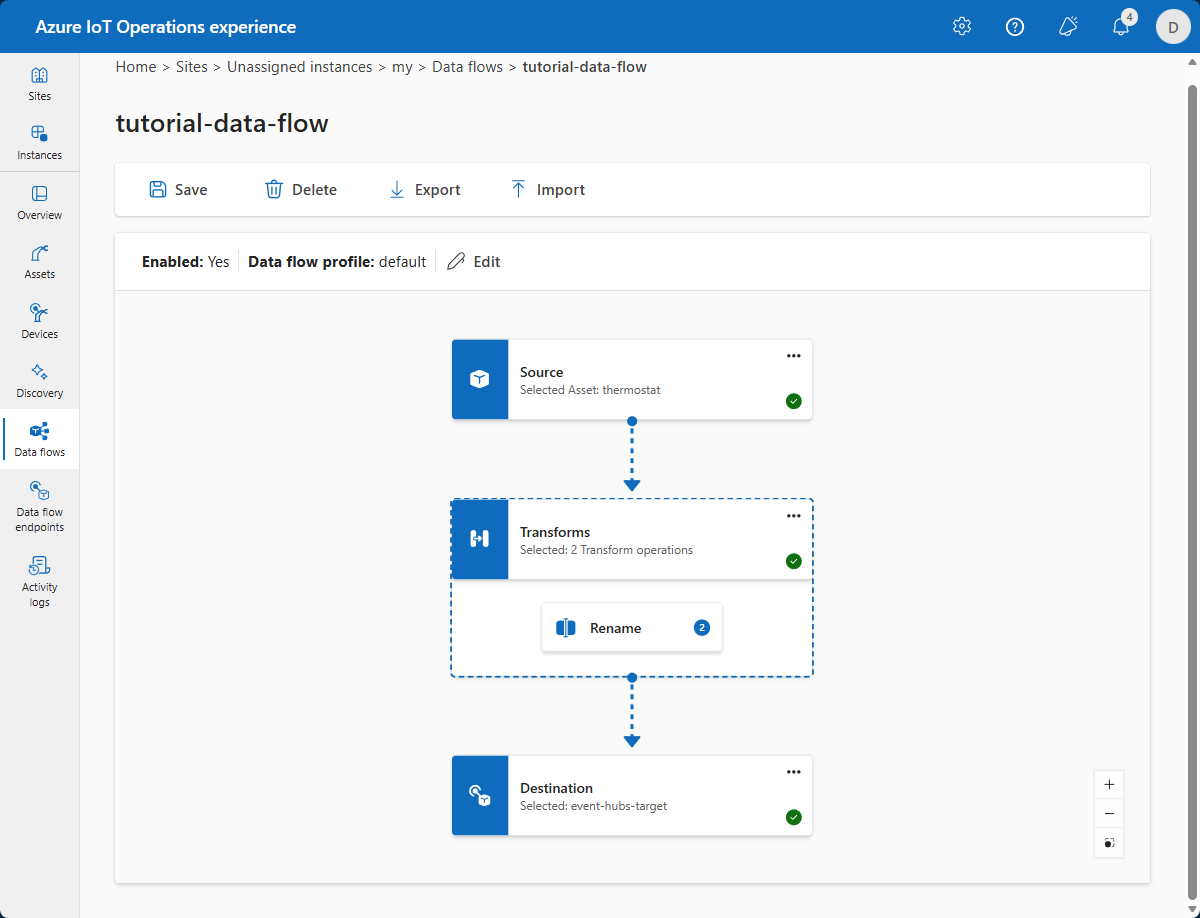Open the settings gear in the top bar
This screenshot has width=1200, height=918.
click(961, 26)
